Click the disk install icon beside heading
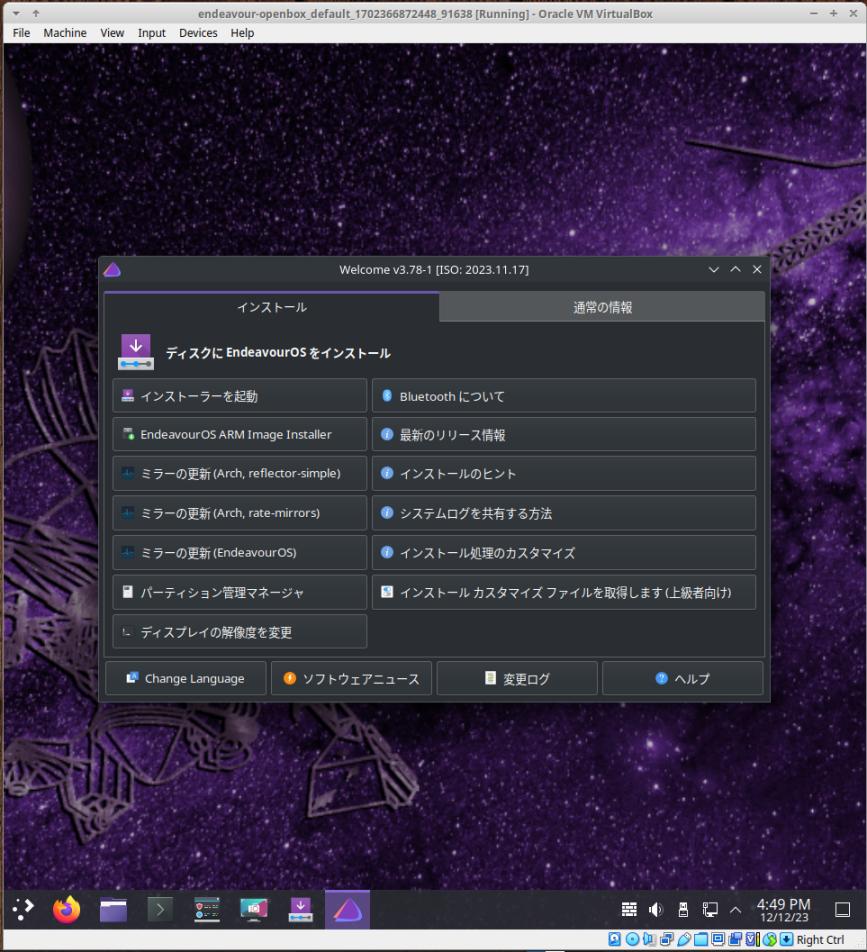Image resolution: width=867 pixels, height=952 pixels. 135,352
